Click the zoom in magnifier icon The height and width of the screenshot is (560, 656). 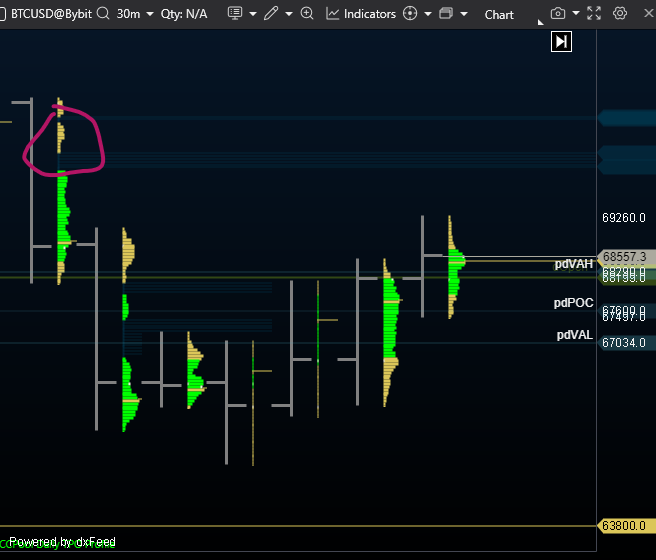click(307, 13)
